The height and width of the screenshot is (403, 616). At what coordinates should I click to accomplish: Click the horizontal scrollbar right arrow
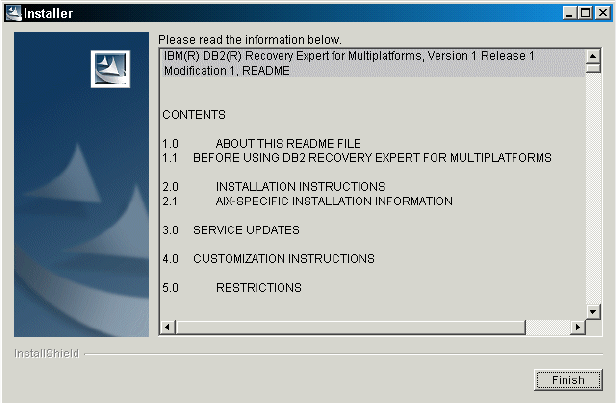[x=578, y=327]
